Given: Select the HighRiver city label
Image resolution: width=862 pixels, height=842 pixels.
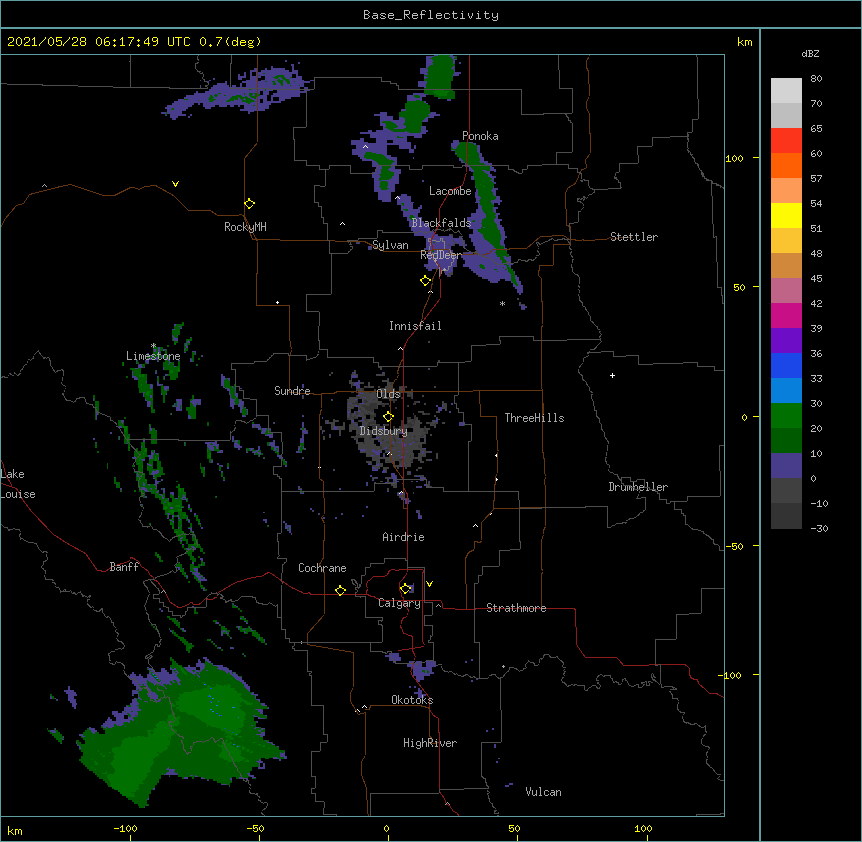Looking at the screenshot, I should coord(430,743).
